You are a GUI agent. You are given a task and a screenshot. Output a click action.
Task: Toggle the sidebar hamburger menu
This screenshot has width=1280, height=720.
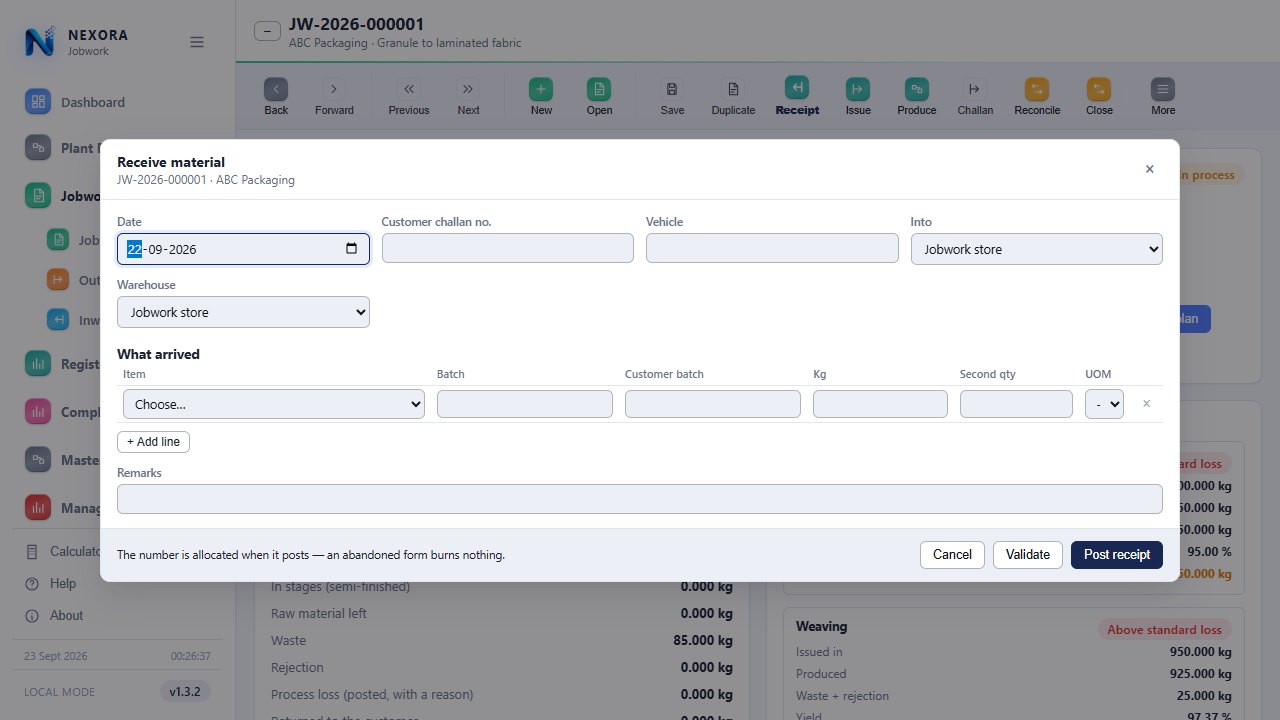(x=197, y=42)
